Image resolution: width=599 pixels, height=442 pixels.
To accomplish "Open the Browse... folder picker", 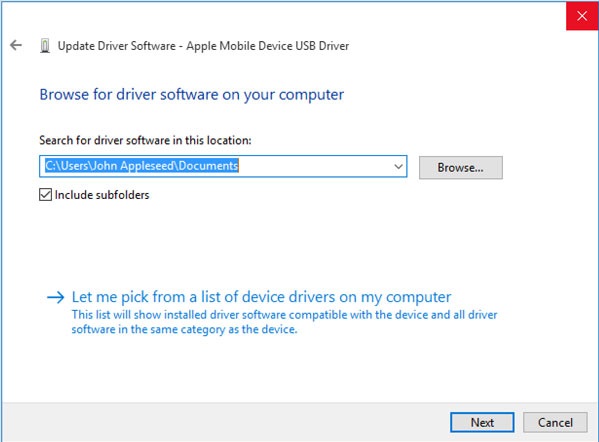I will point(461,167).
